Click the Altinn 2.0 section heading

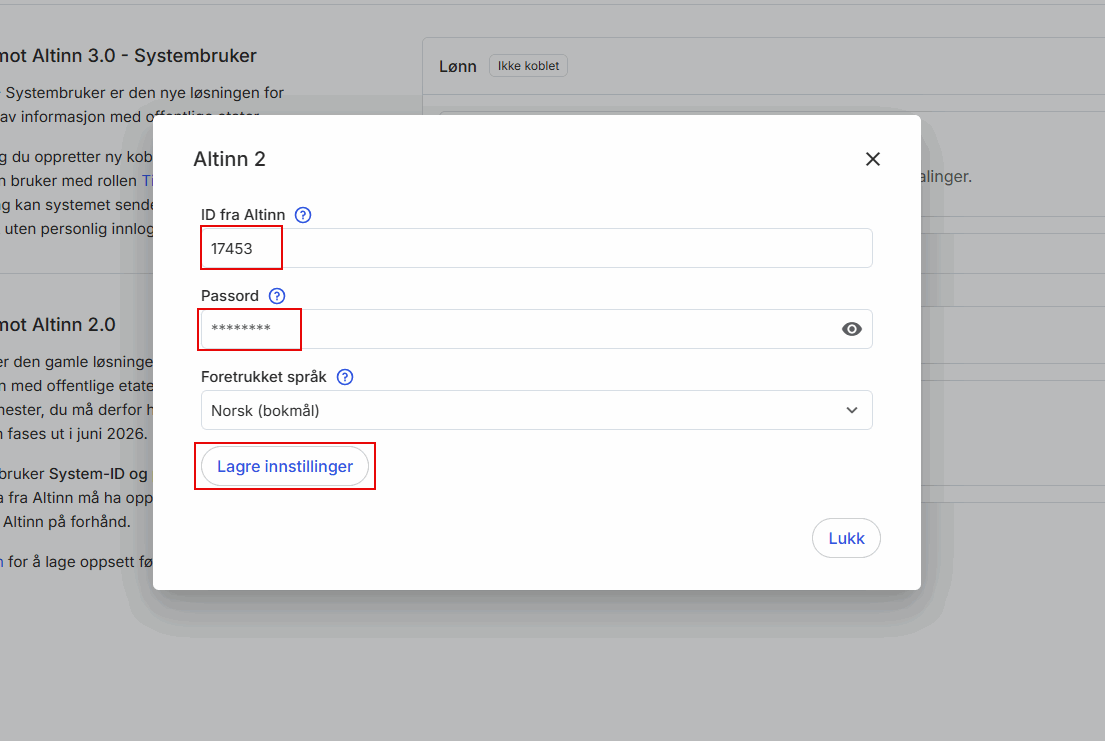[x=58, y=324]
